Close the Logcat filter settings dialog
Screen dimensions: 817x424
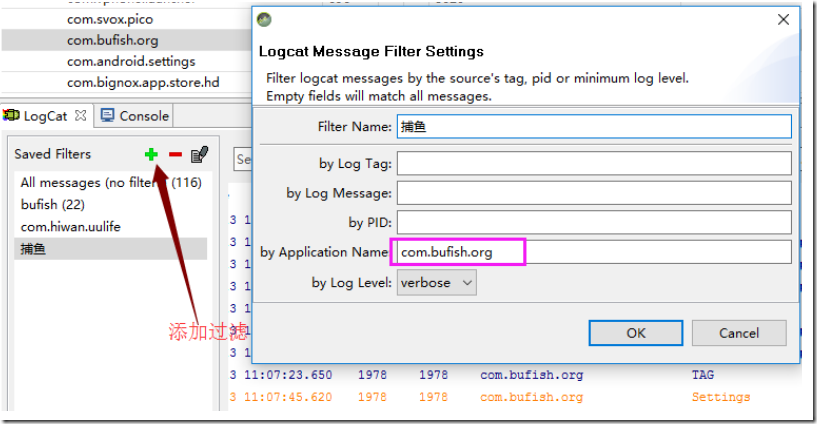click(x=783, y=20)
